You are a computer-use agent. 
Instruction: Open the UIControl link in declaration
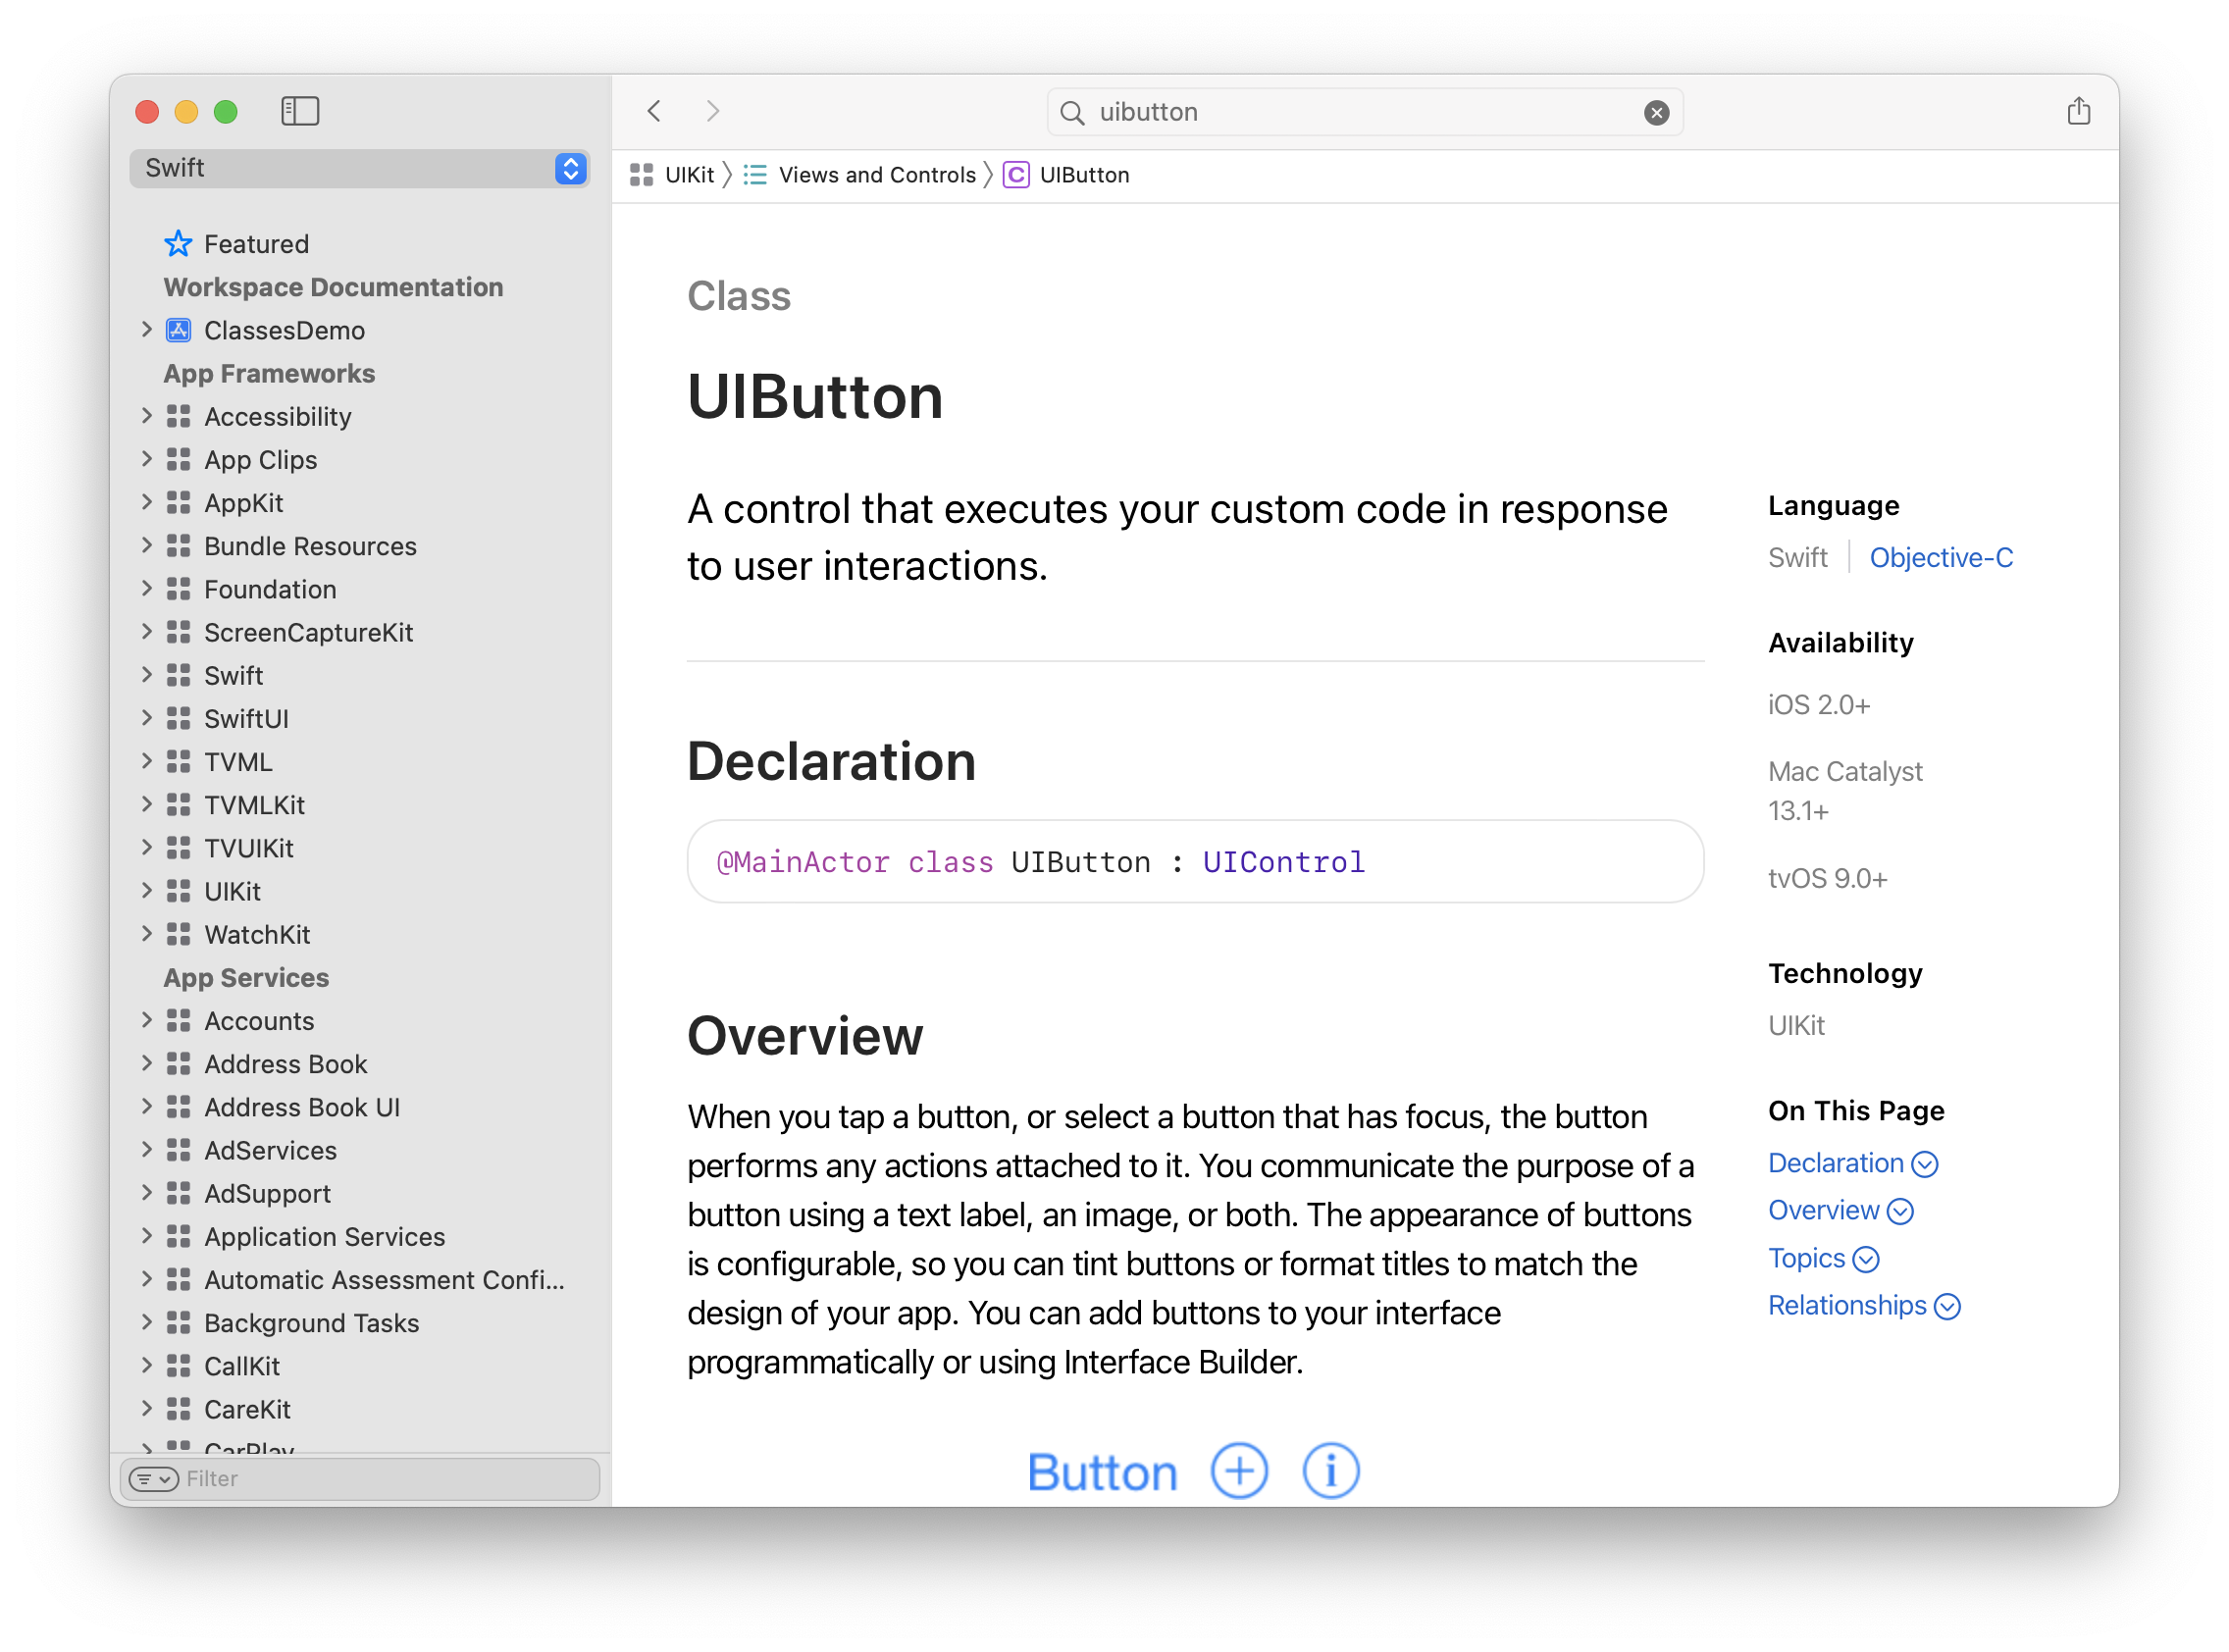[x=1282, y=862]
